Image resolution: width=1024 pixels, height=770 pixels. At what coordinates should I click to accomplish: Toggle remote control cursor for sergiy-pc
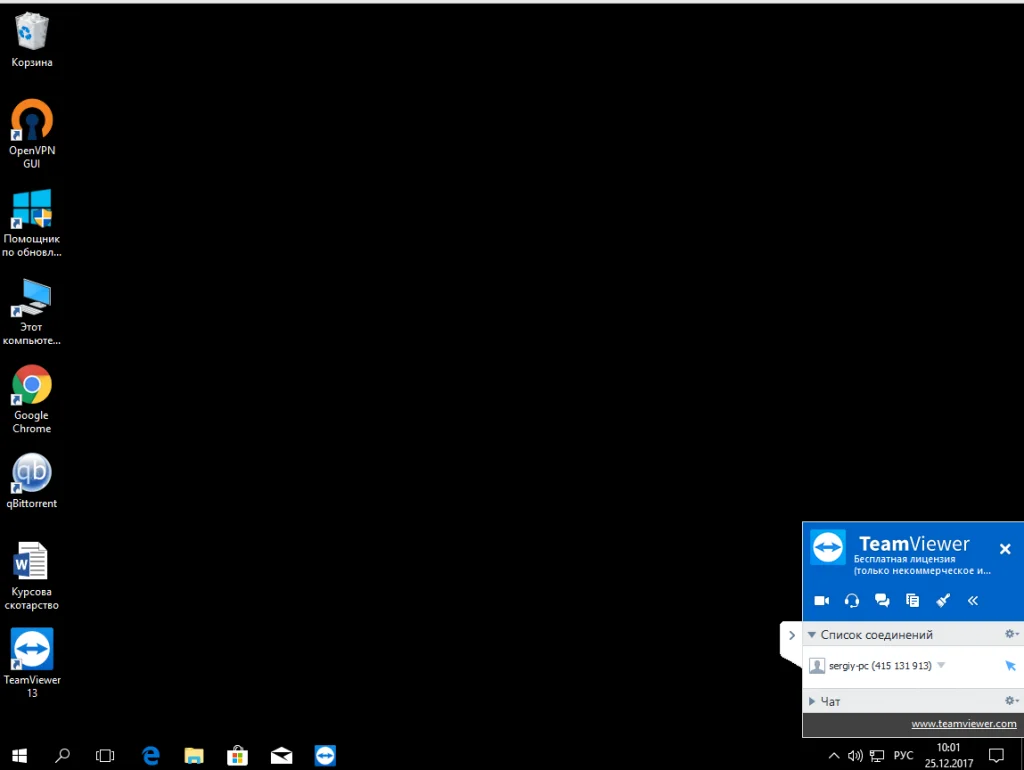coord(1010,666)
